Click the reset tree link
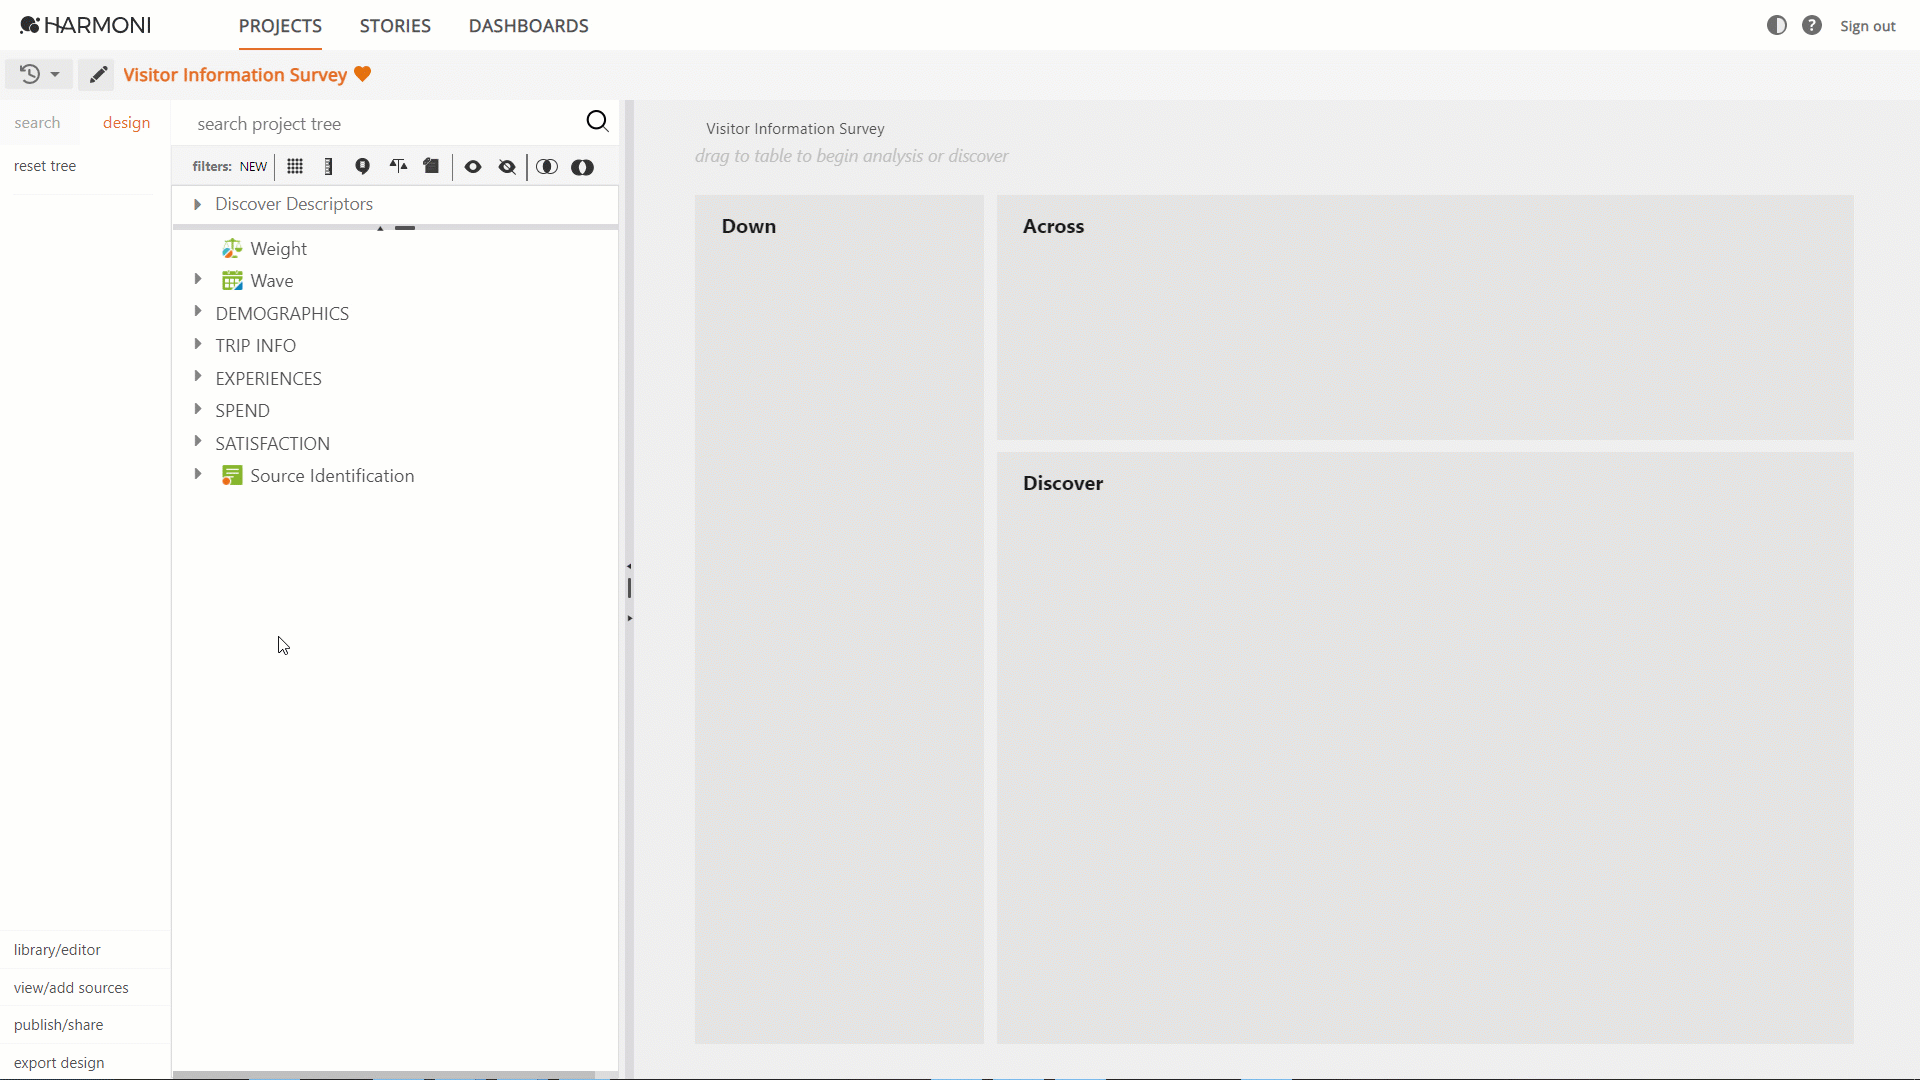The width and height of the screenshot is (1920, 1080). [x=45, y=166]
